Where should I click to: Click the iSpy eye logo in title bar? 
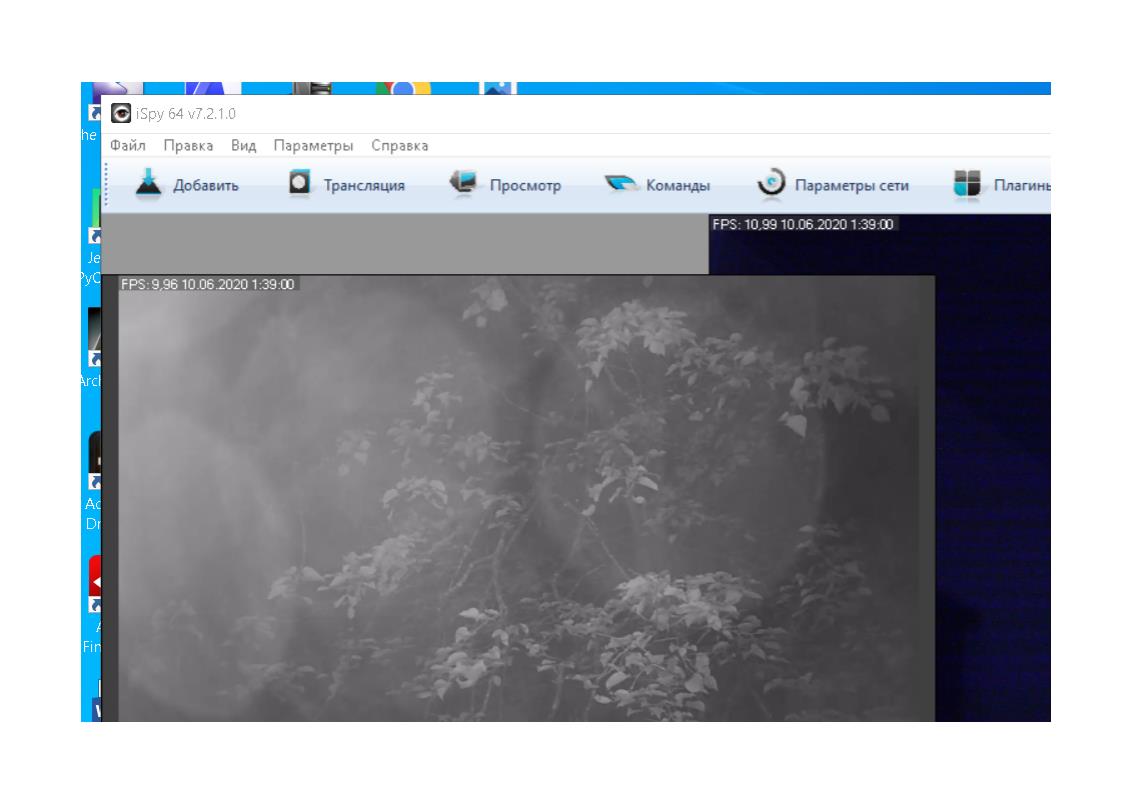(121, 113)
